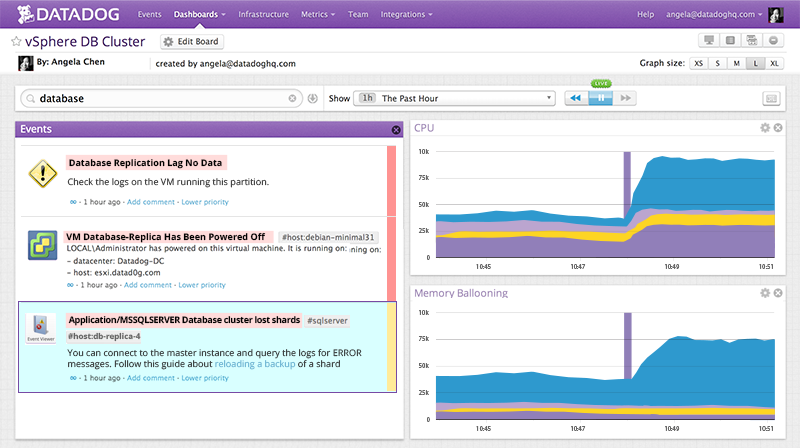Open Help
The height and width of the screenshot is (448, 800).
[x=645, y=14]
